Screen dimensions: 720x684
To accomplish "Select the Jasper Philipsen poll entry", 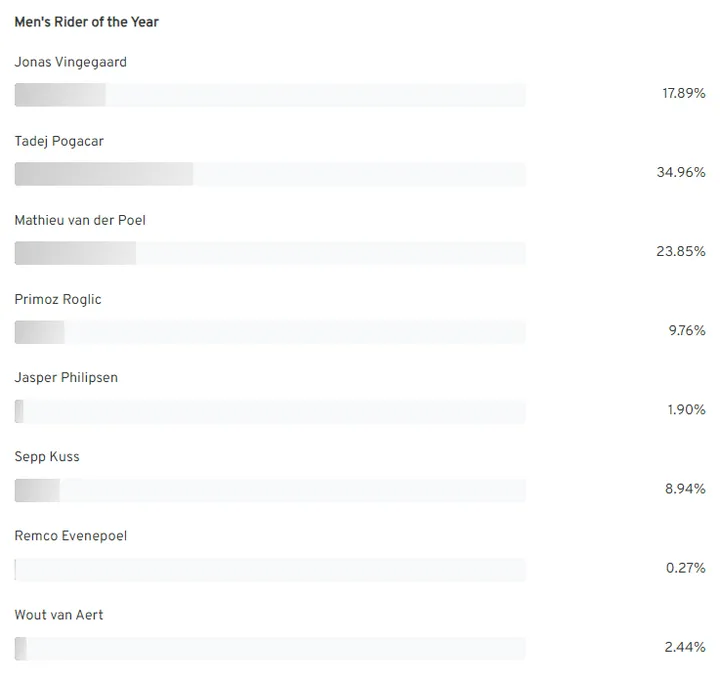I will [x=66, y=378].
